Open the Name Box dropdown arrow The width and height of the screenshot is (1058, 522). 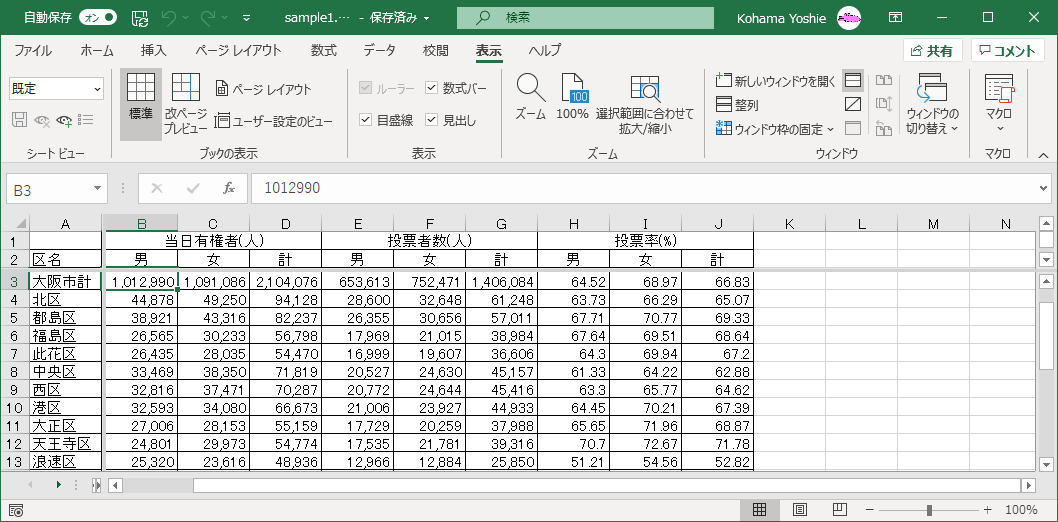tap(98, 190)
